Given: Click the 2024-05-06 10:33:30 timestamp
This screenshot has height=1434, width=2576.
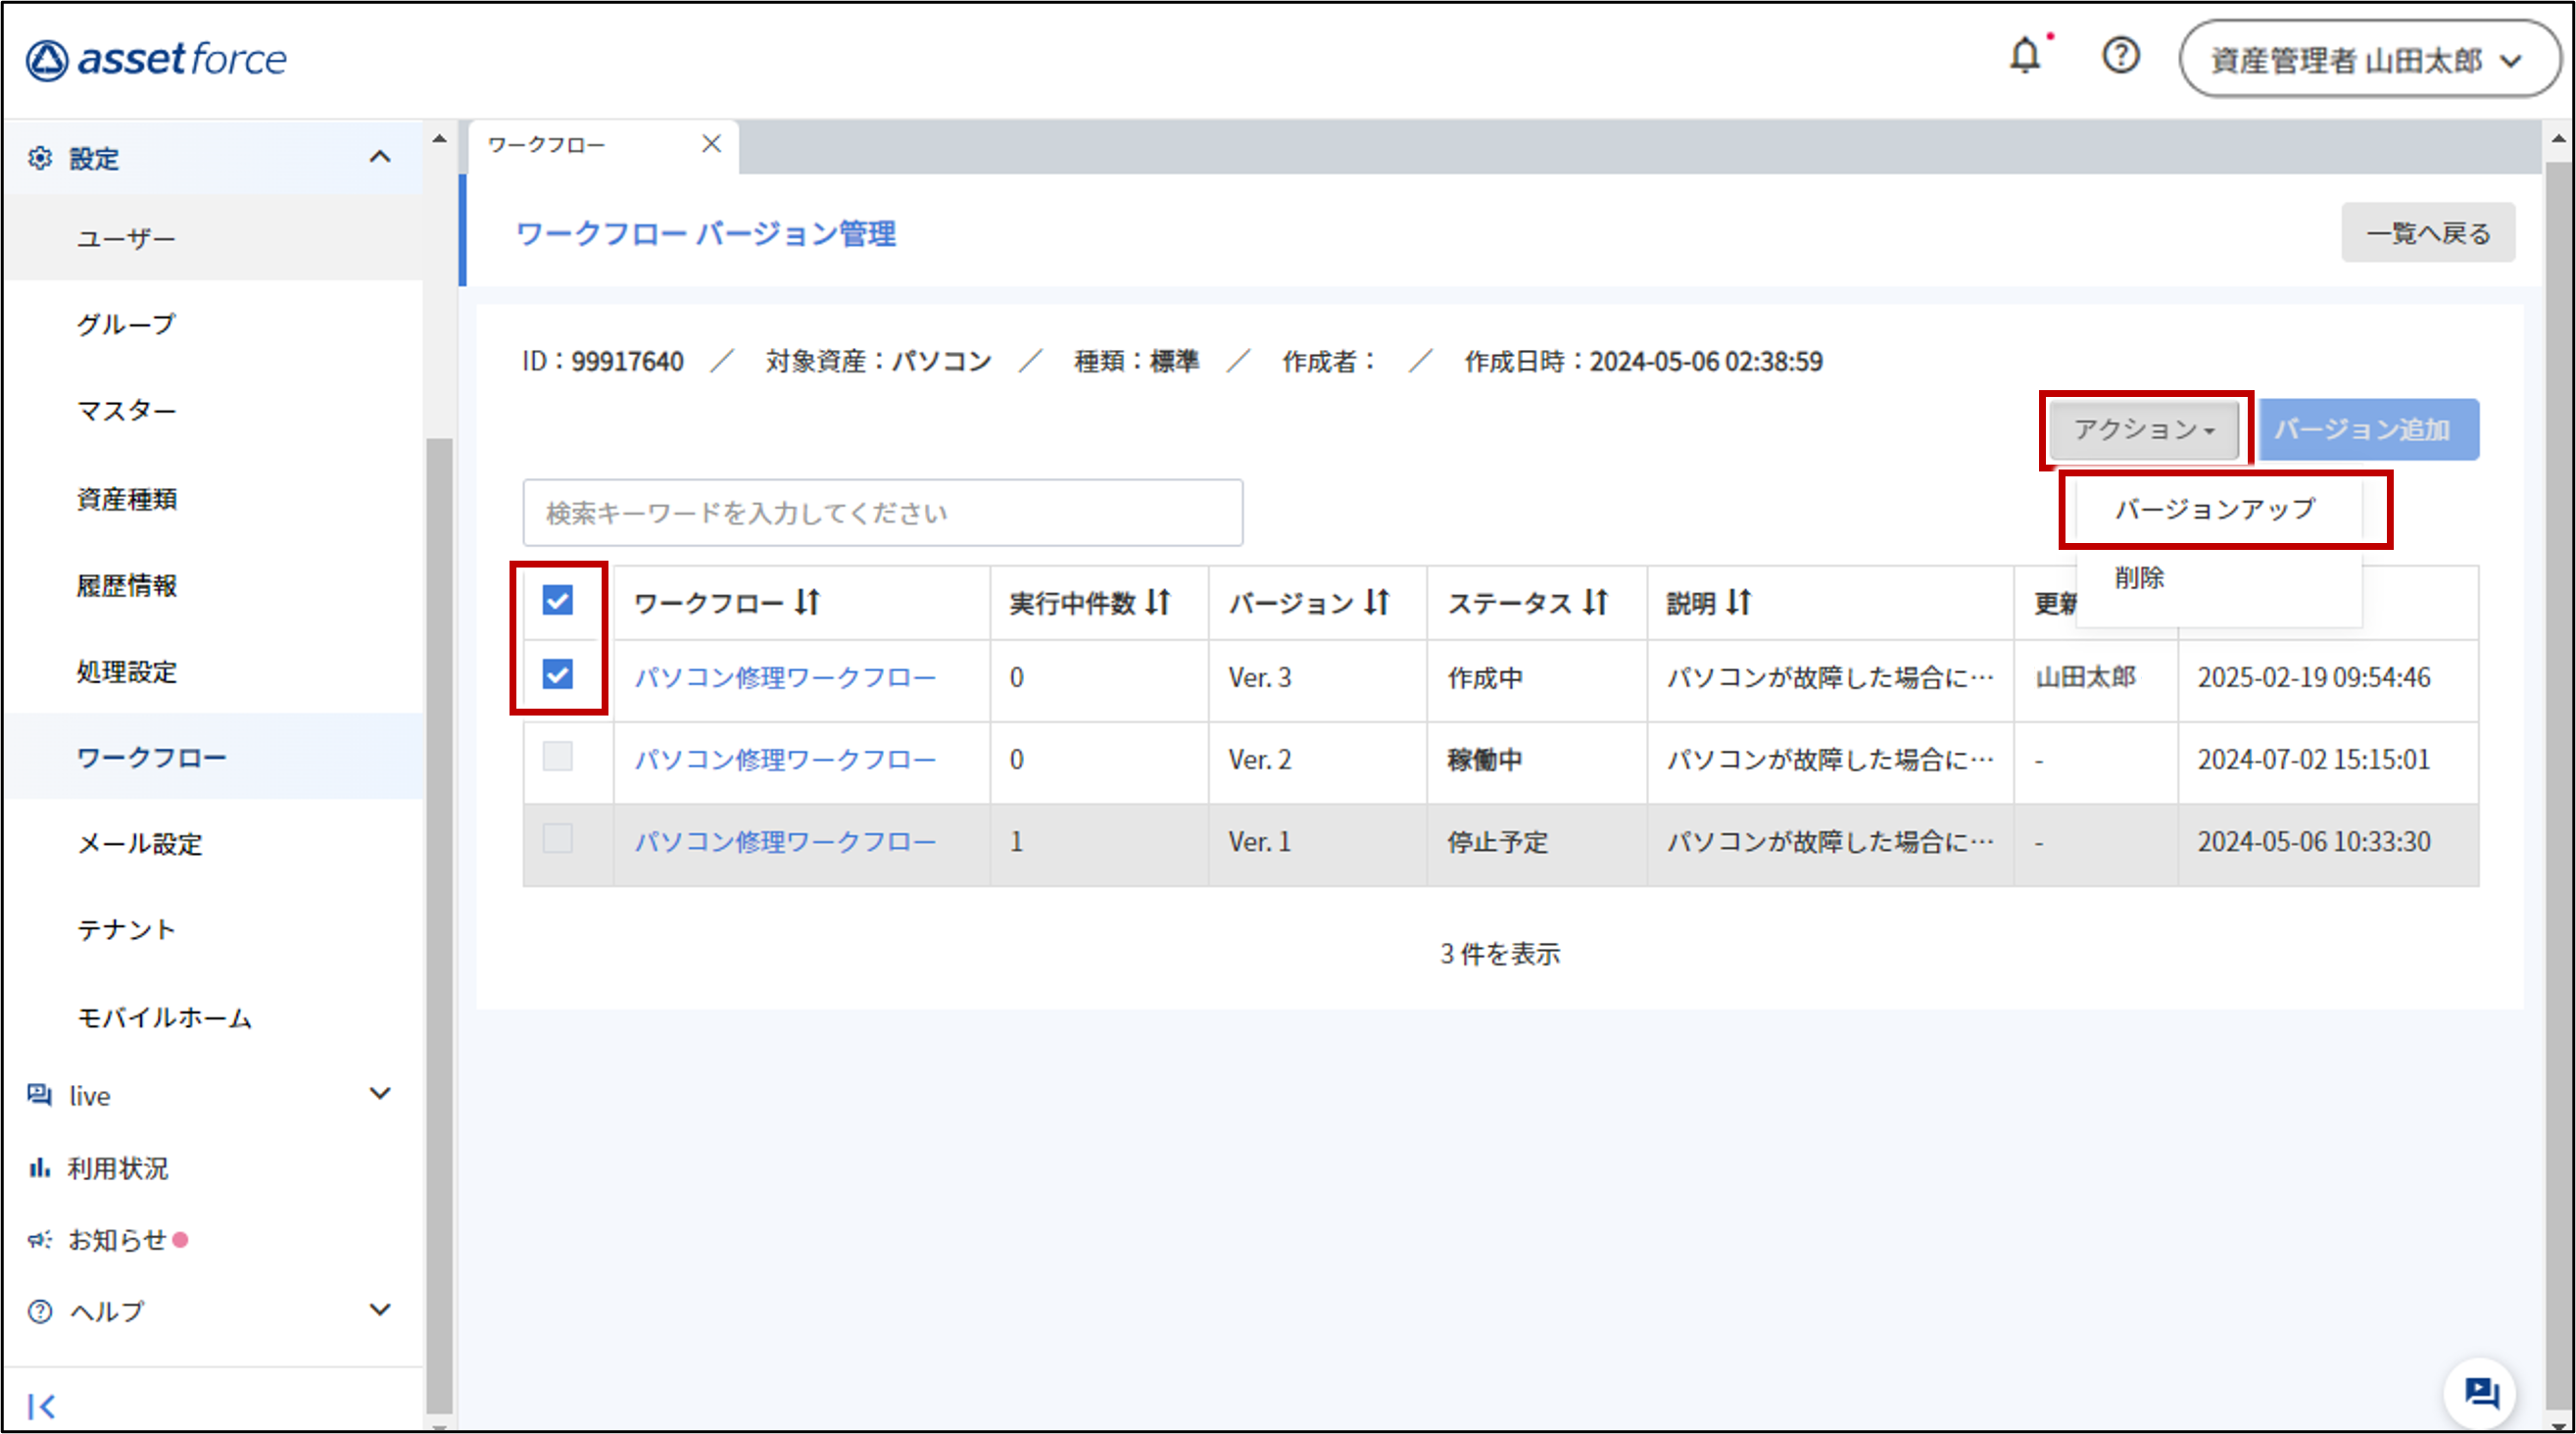Looking at the screenshot, I should tap(2313, 841).
